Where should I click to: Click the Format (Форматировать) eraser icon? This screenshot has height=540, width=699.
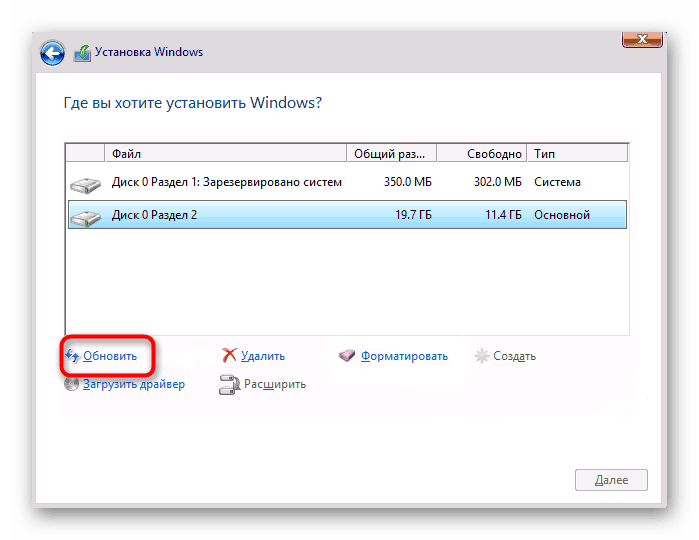click(347, 355)
